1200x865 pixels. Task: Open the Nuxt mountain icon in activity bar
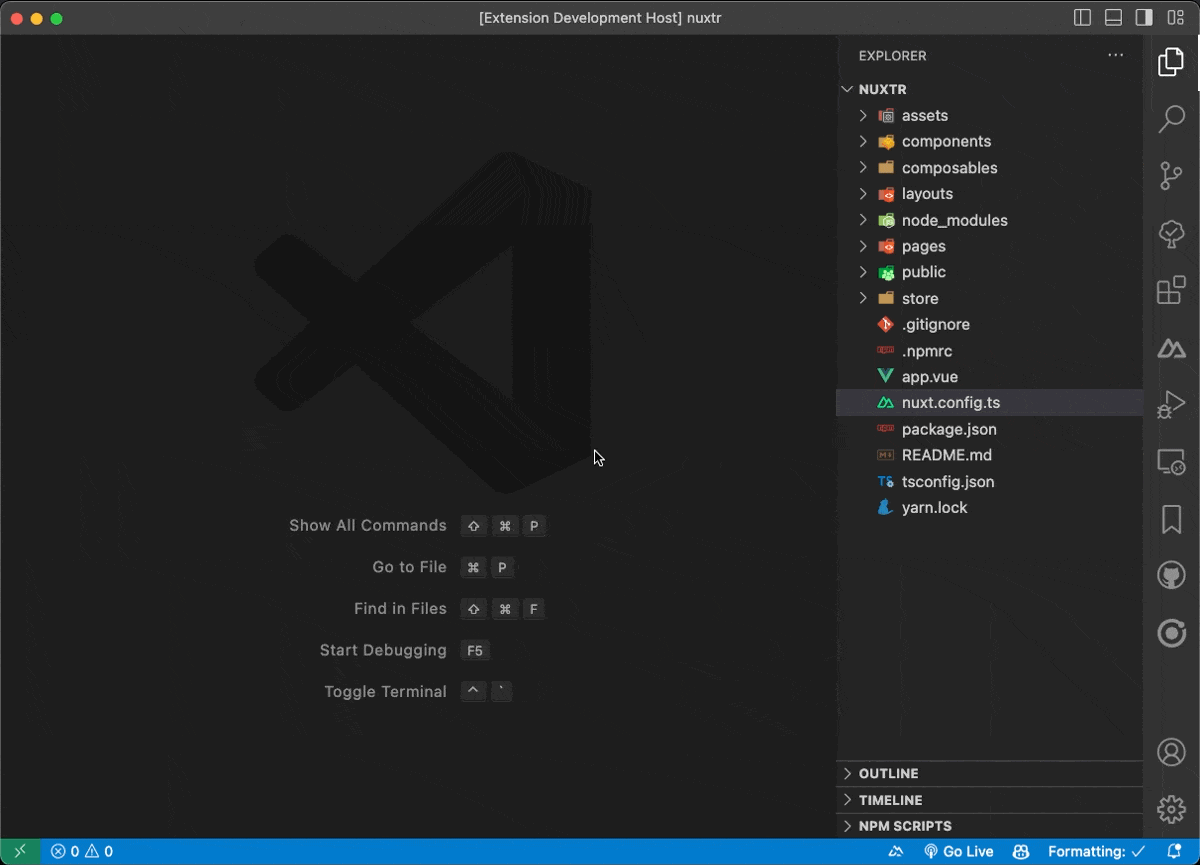tap(1171, 348)
